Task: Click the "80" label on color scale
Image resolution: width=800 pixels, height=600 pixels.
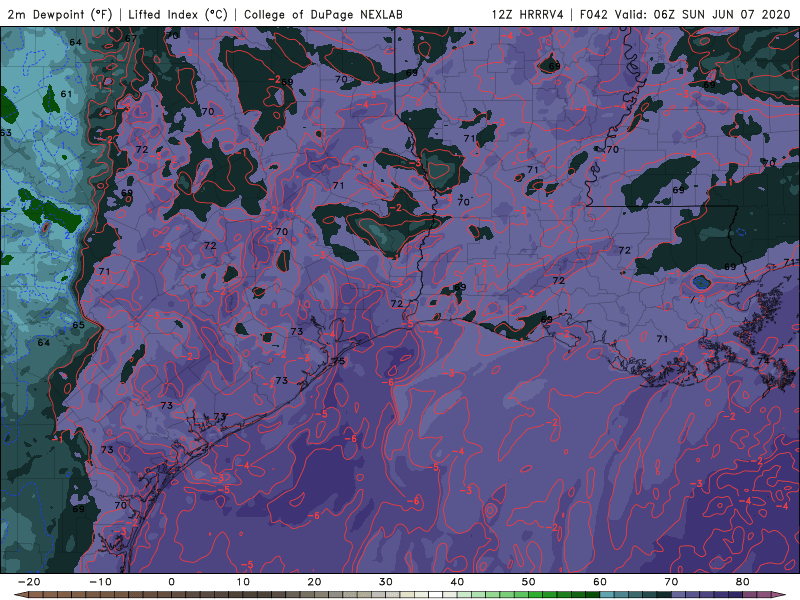Action: click(x=743, y=582)
